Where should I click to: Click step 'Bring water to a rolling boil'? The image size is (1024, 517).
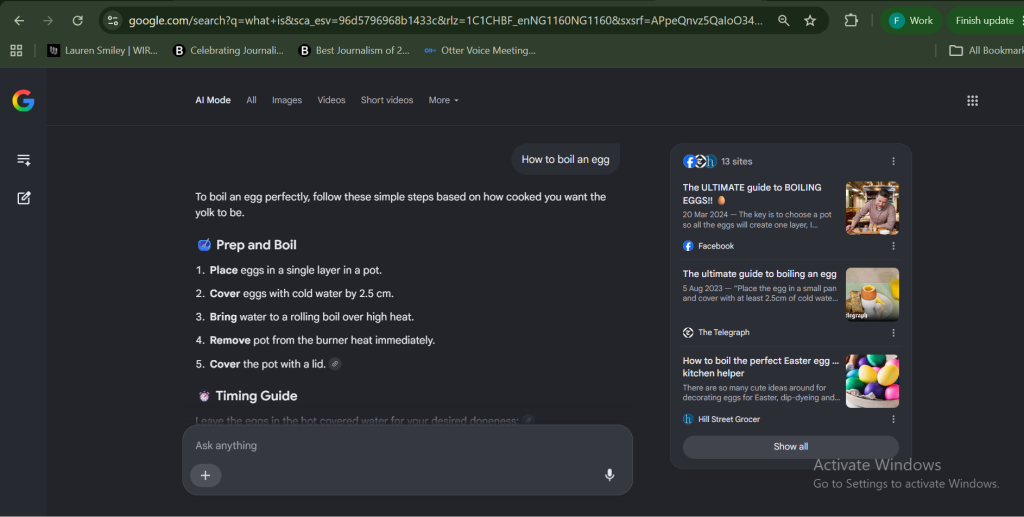click(x=312, y=317)
